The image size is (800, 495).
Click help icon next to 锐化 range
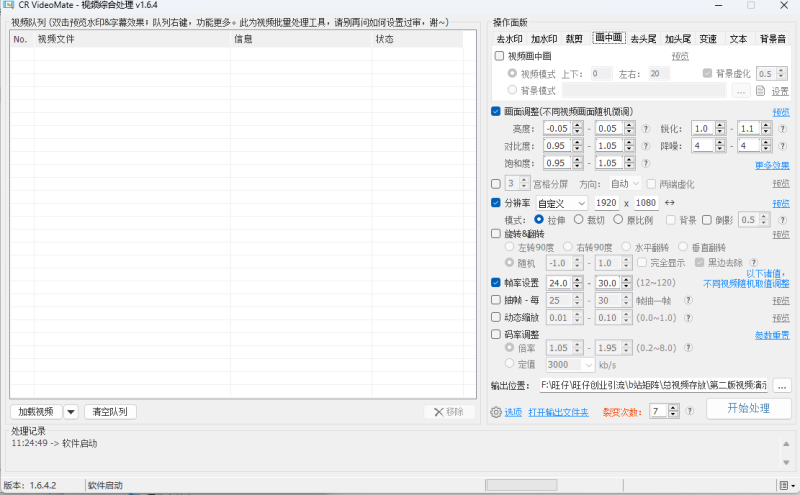pos(782,129)
